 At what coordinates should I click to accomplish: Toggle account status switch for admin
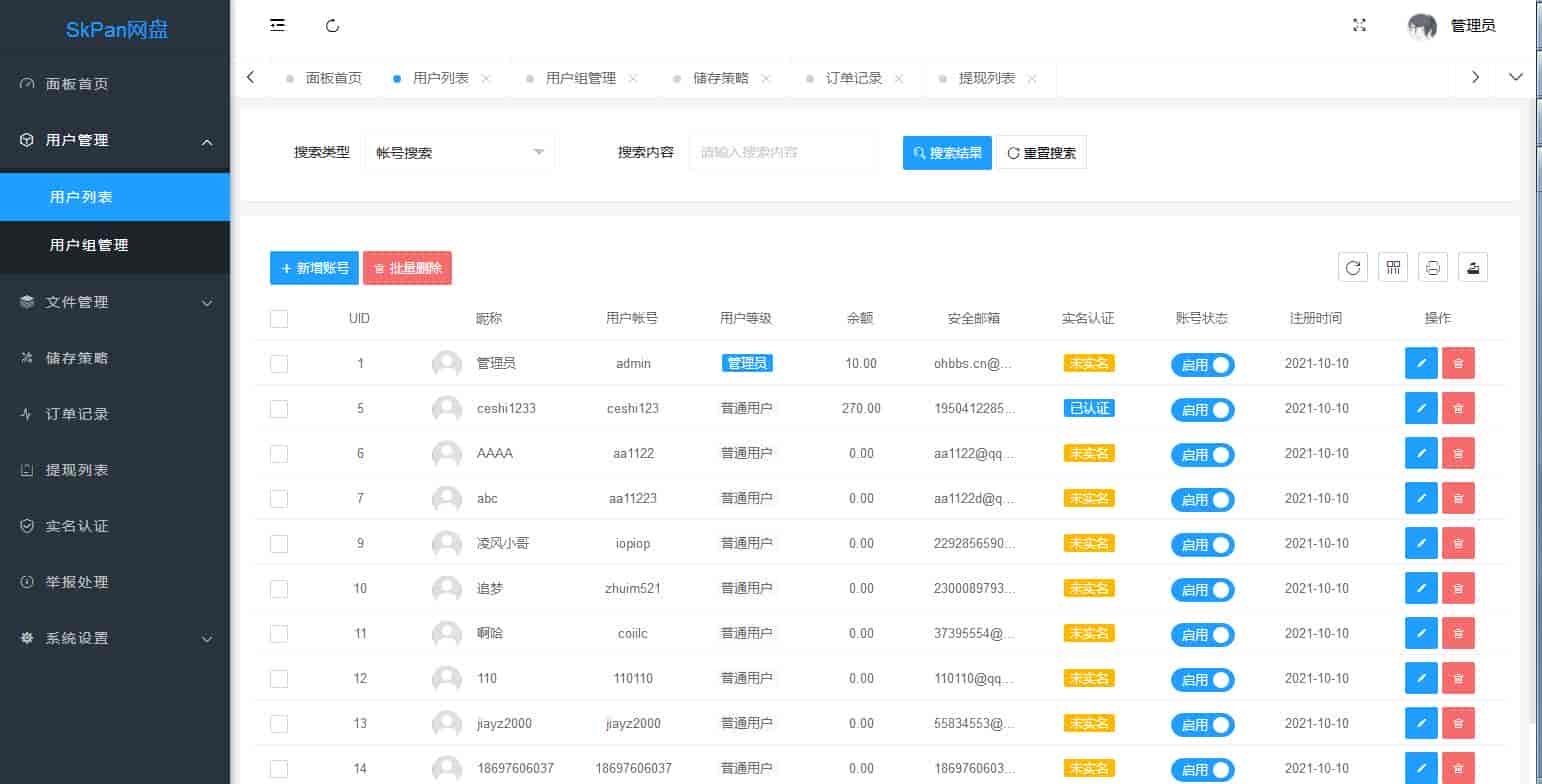tap(1203, 365)
